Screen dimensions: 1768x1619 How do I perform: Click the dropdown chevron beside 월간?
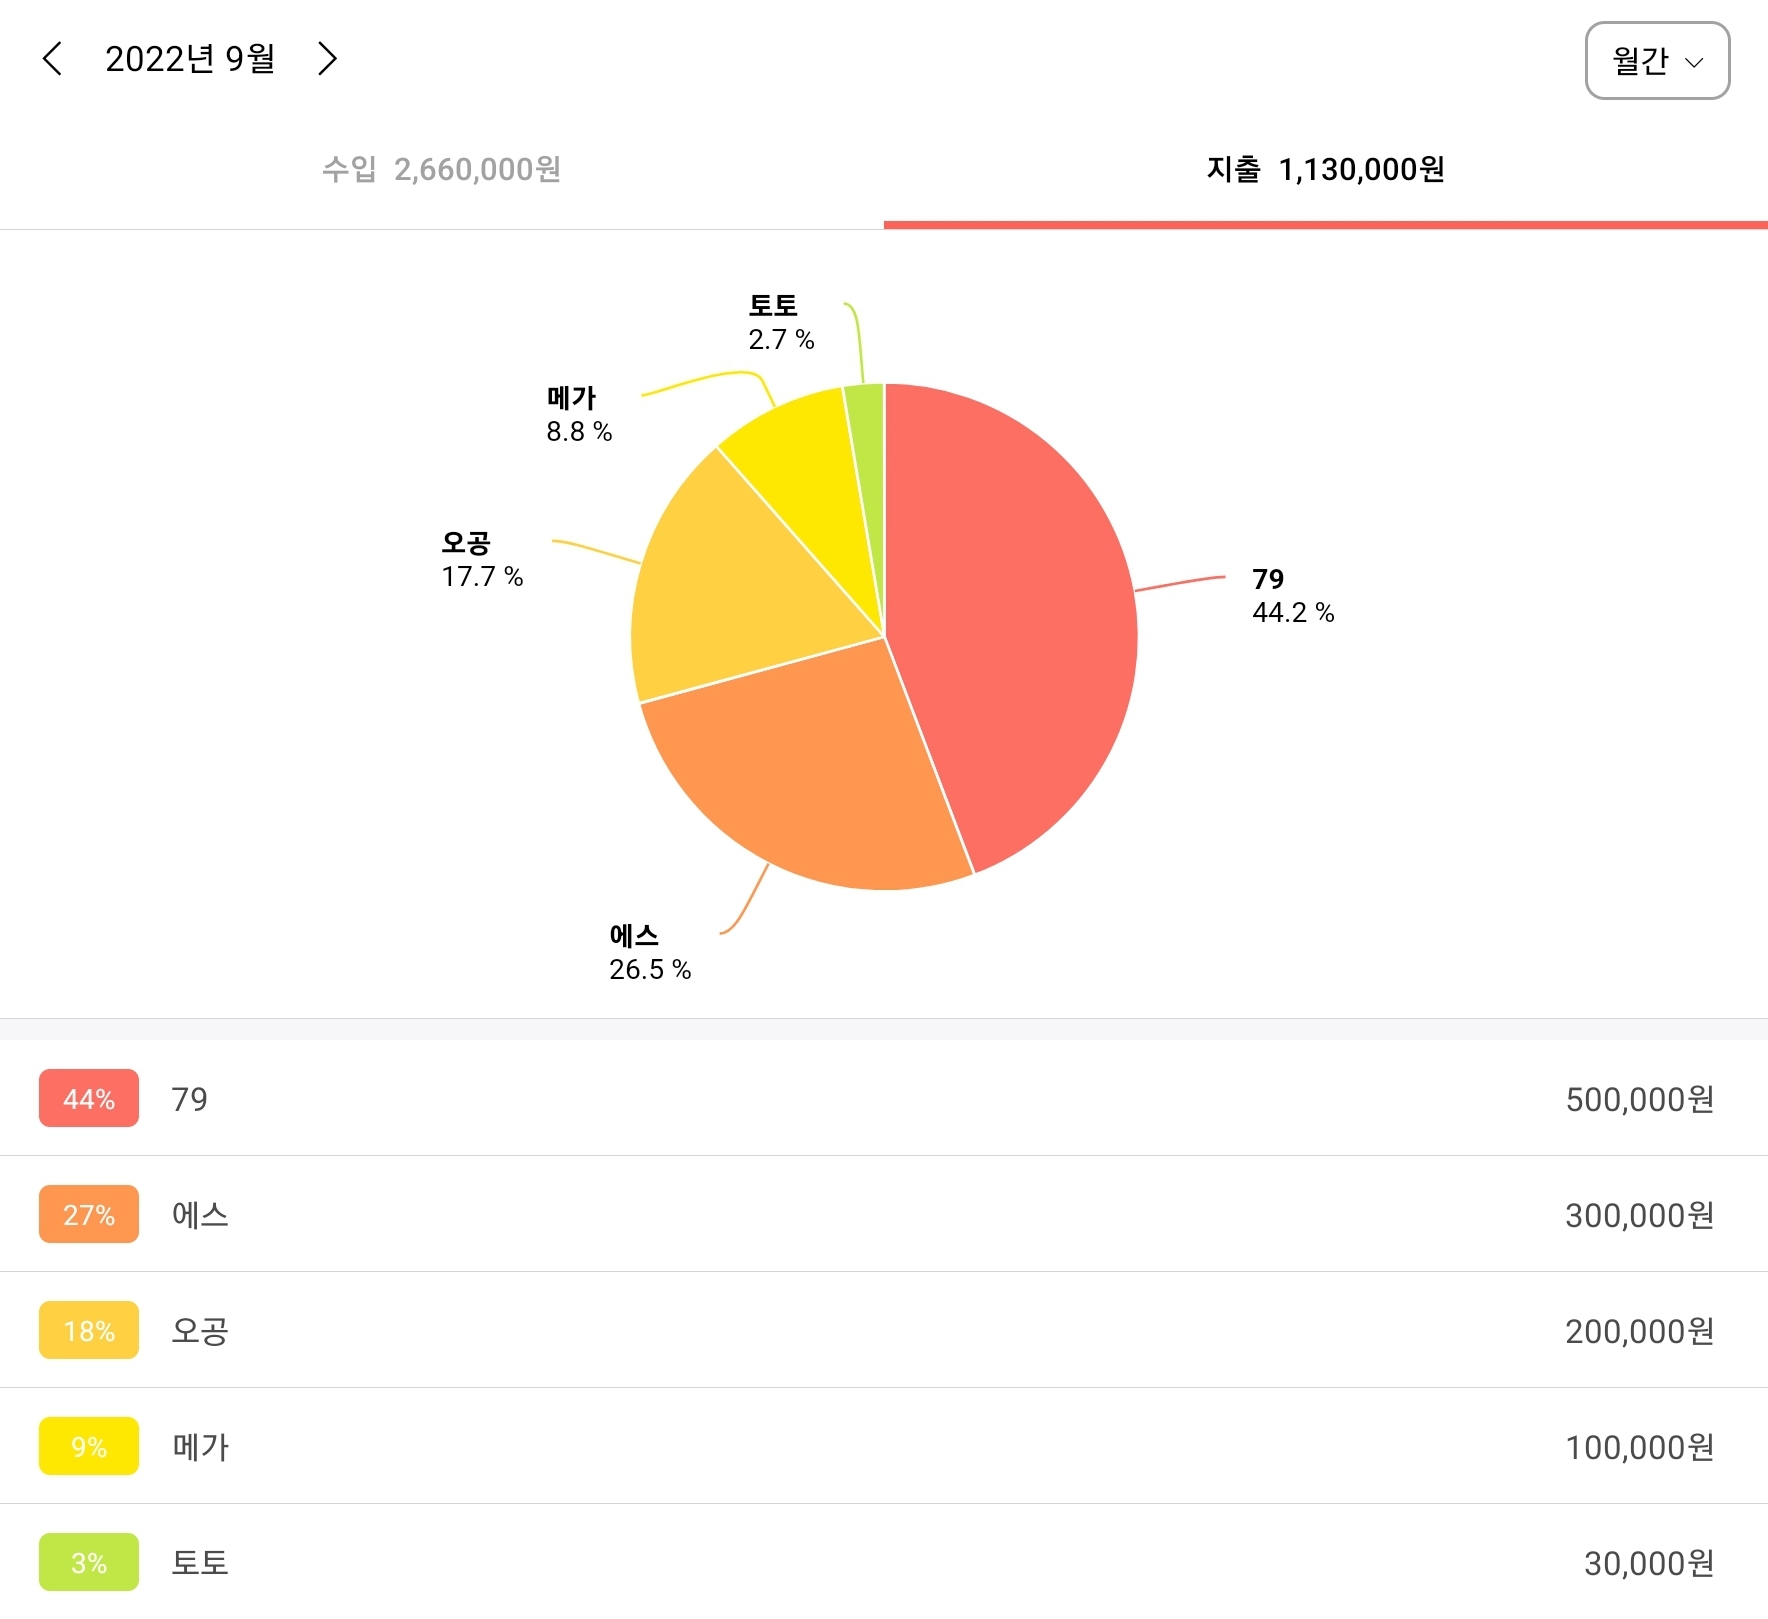[x=1694, y=63]
